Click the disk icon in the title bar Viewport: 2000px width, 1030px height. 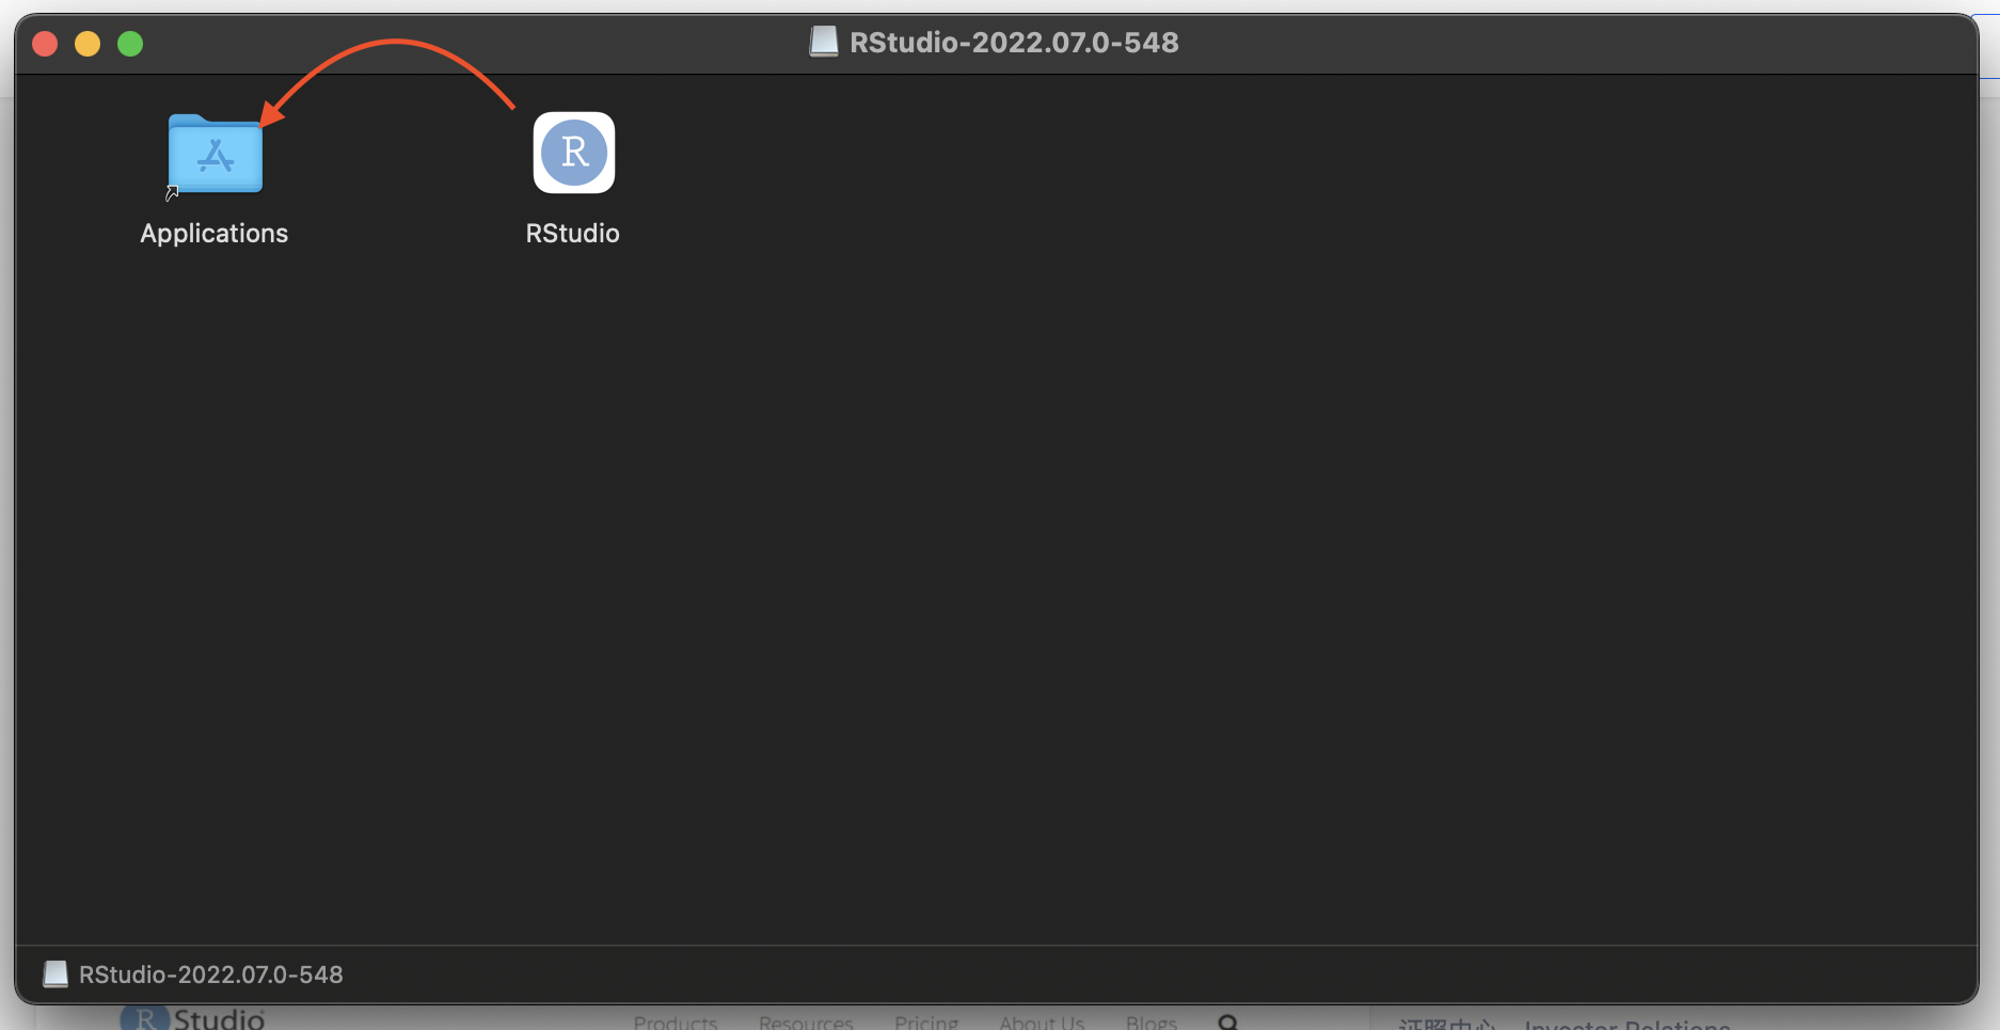pyautogui.click(x=823, y=42)
